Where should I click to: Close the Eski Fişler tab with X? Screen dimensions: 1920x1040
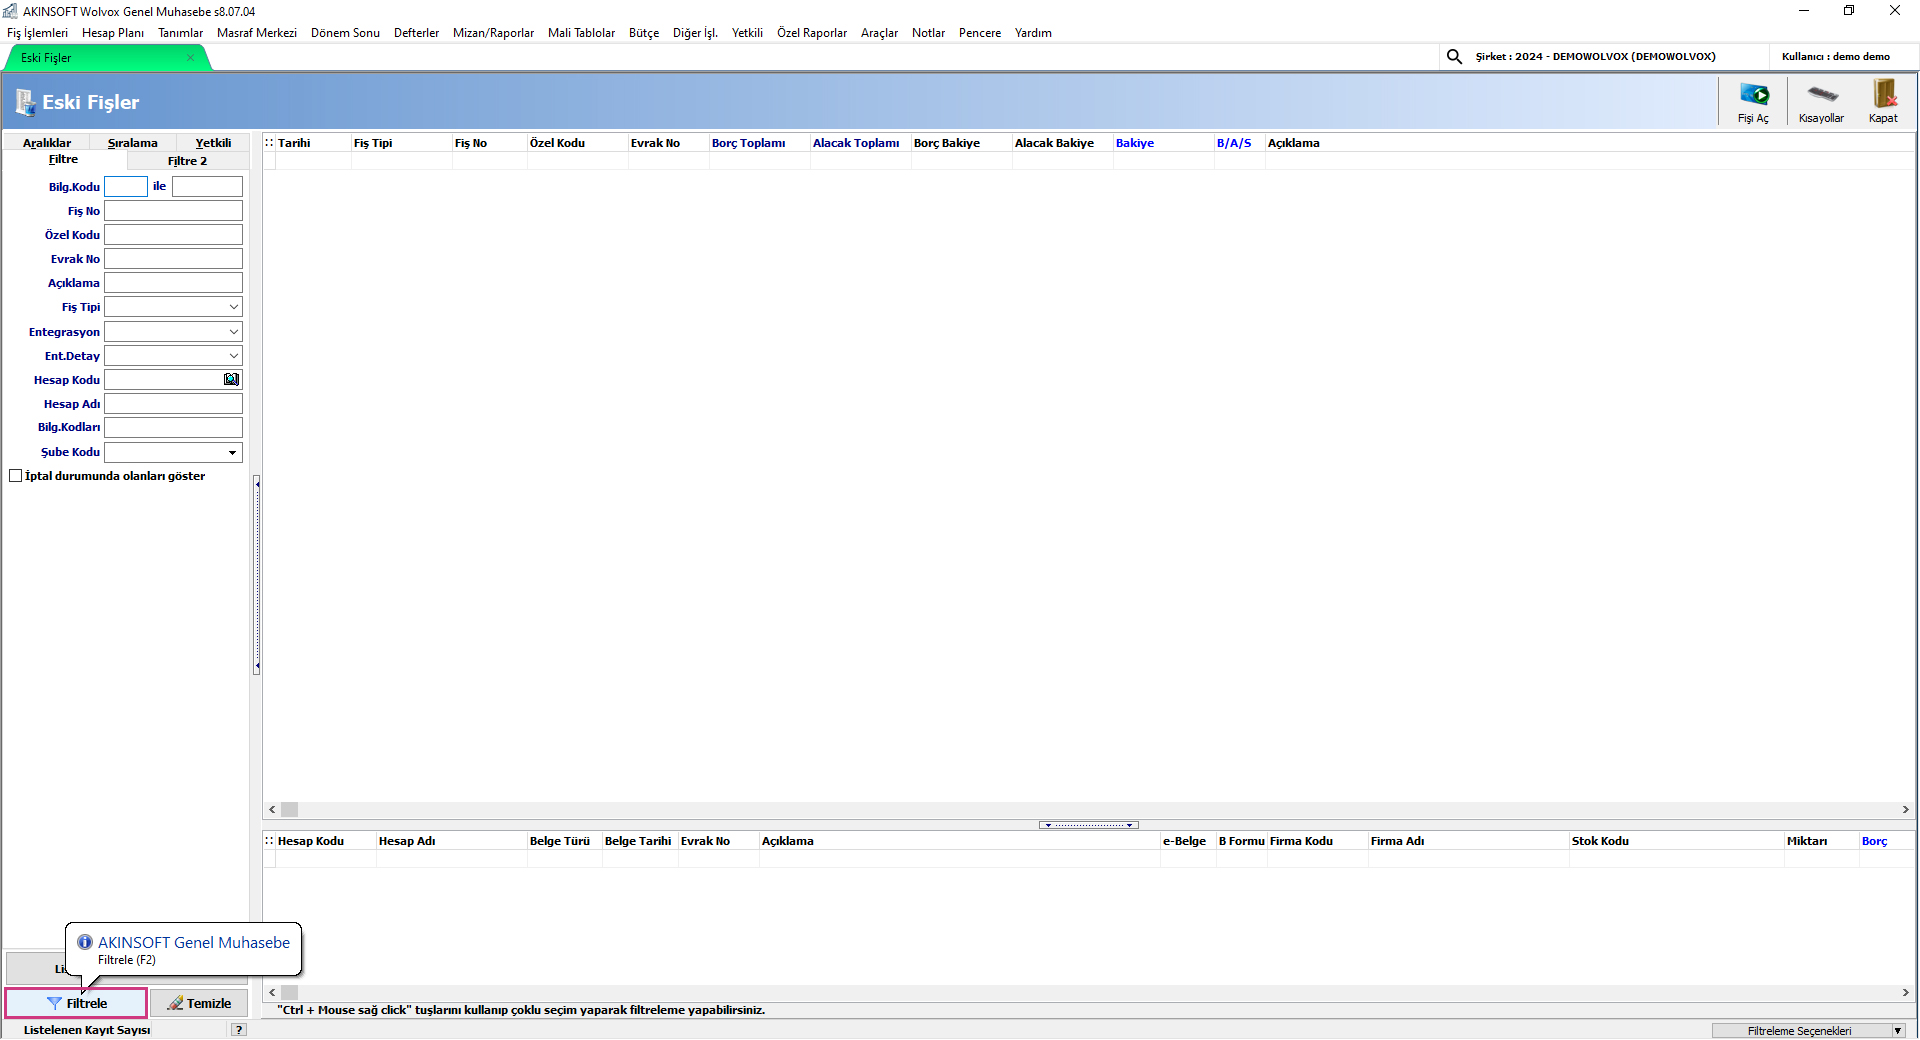point(190,58)
